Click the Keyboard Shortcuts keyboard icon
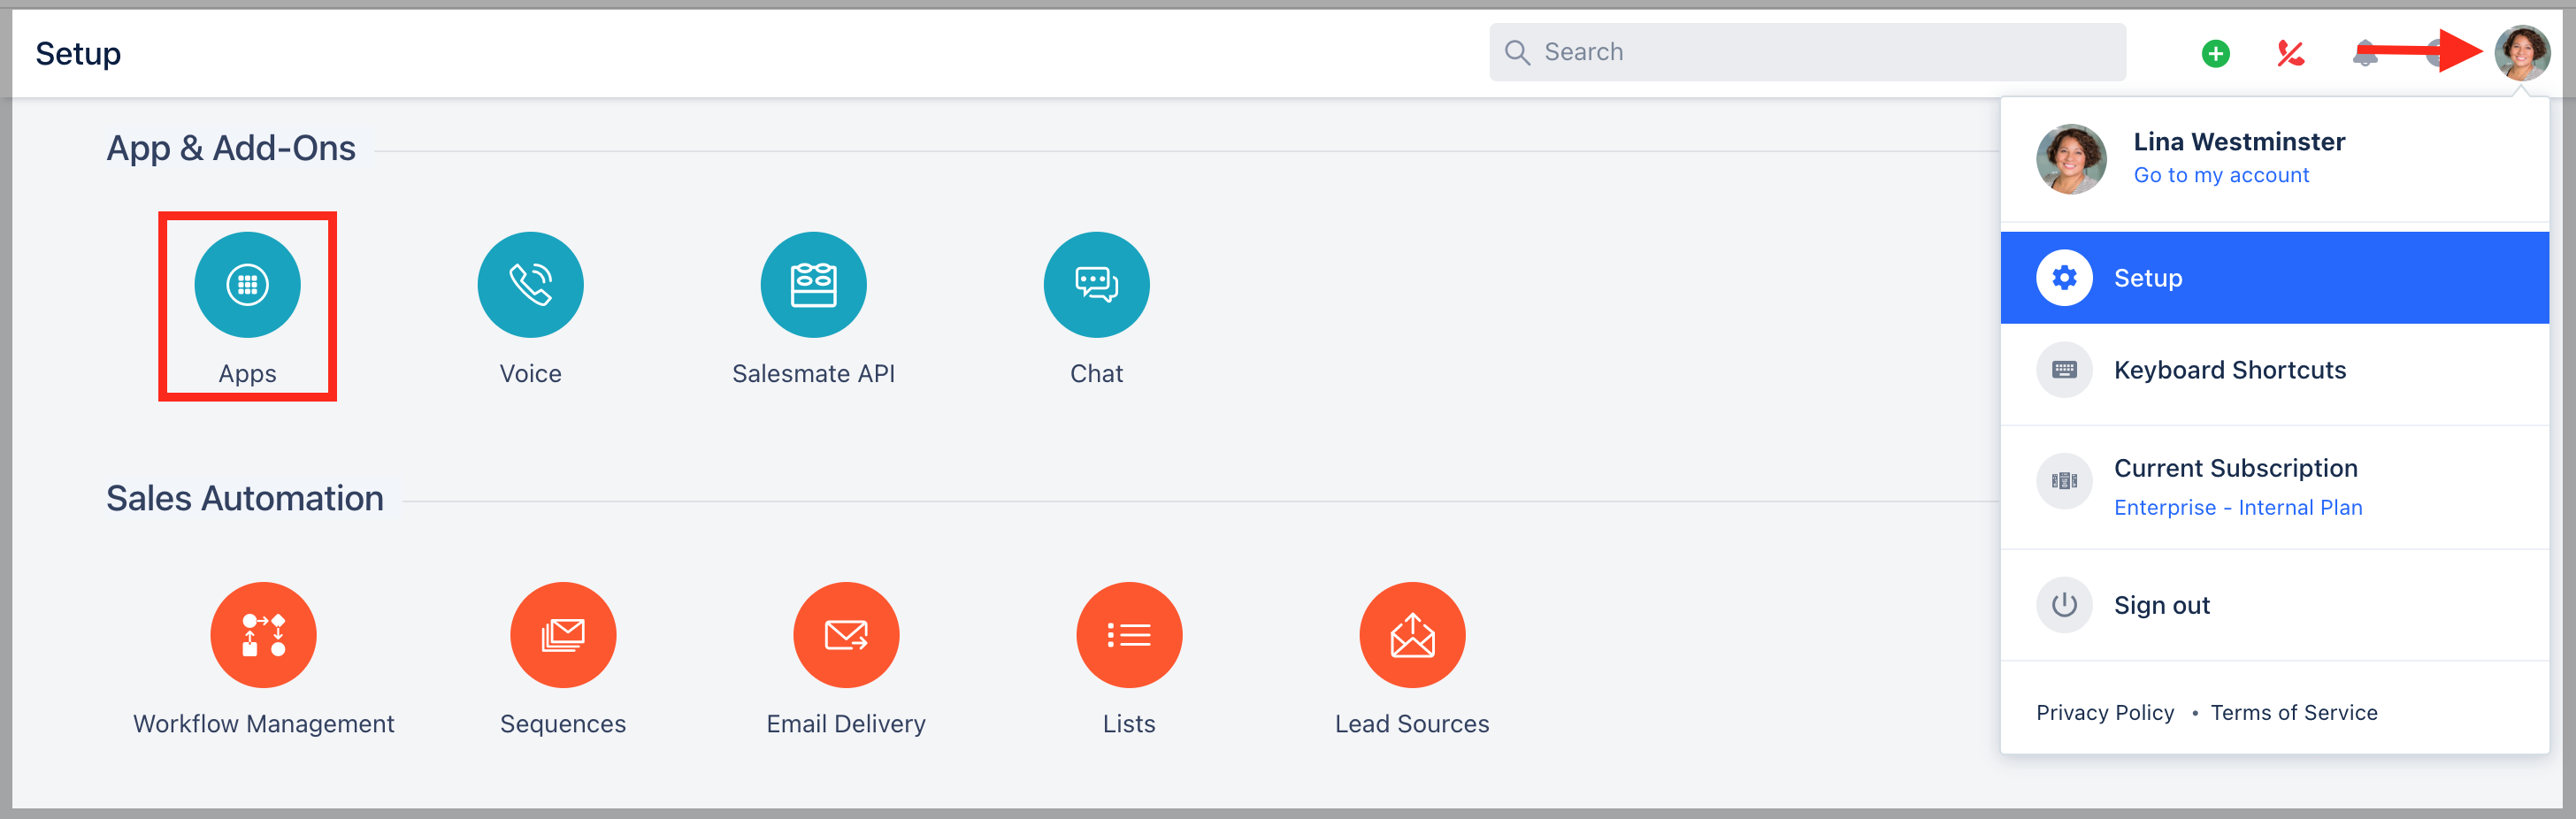 click(x=2064, y=370)
